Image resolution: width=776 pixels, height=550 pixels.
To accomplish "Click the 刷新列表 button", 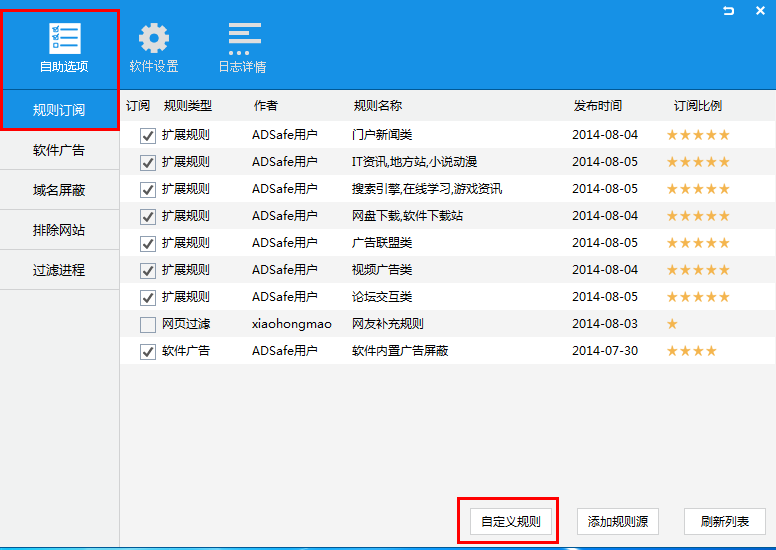I will coord(725,521).
